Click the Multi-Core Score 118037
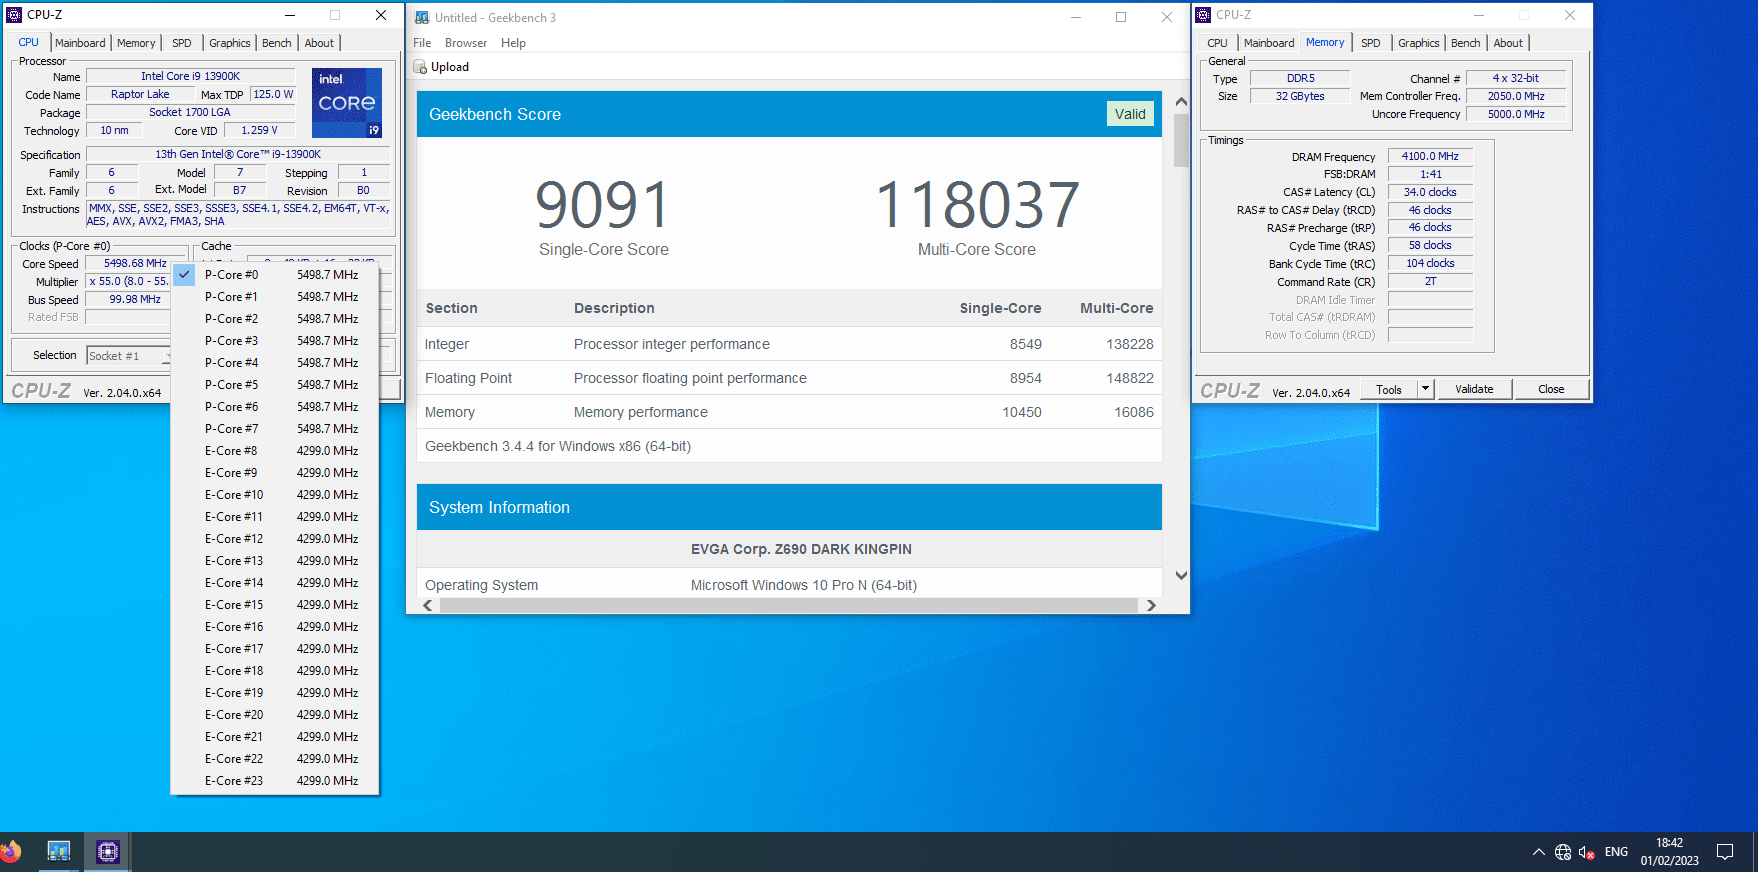Viewport: 1758px width, 872px height. click(977, 205)
